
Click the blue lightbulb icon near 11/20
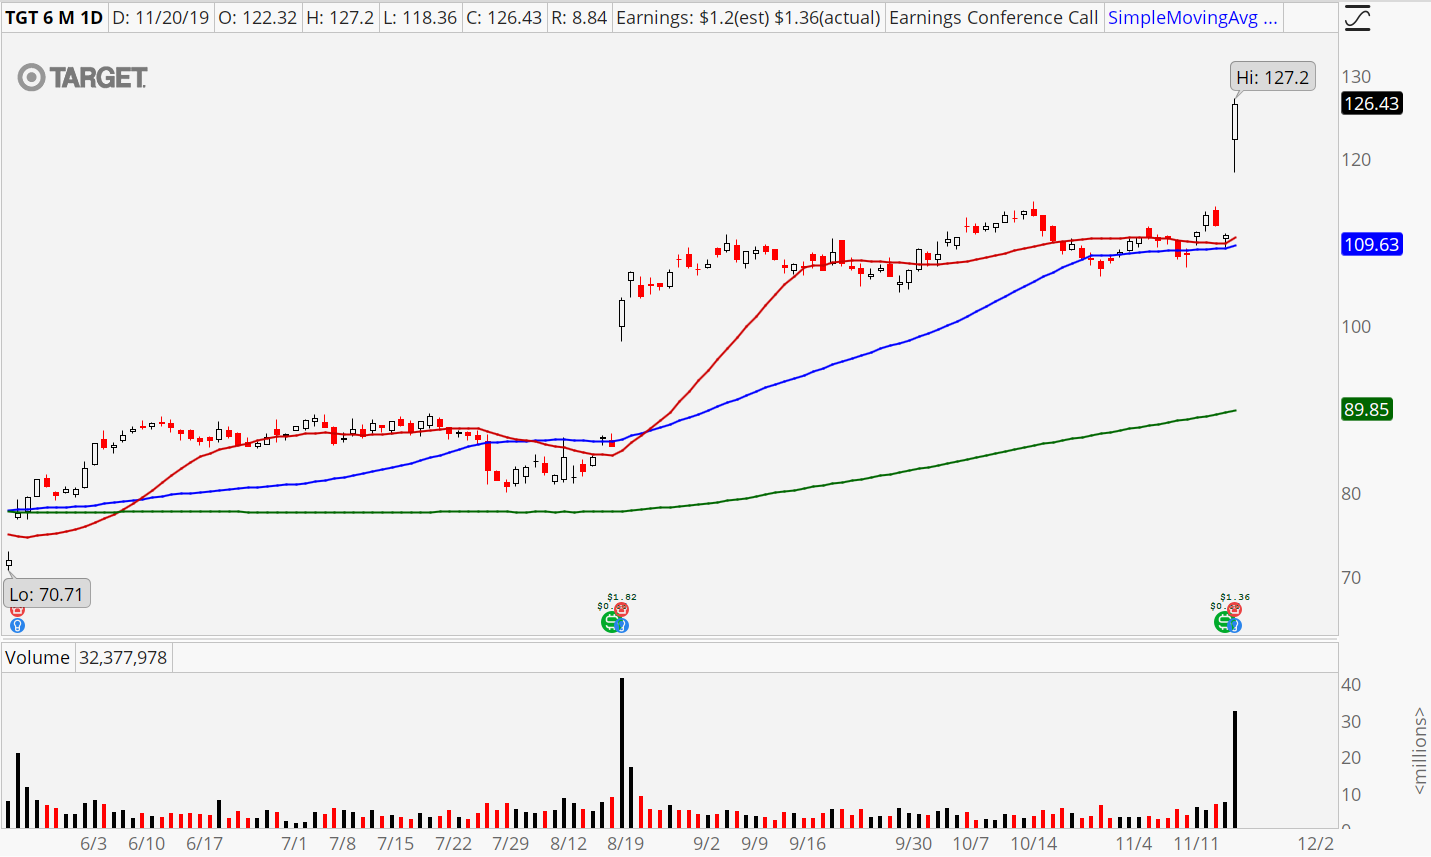point(1235,626)
